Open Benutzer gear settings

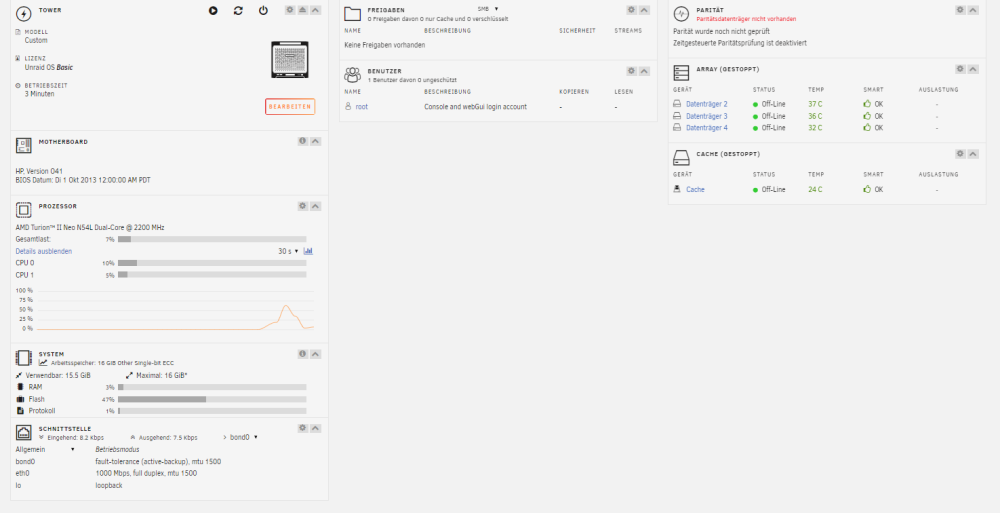tap(631, 71)
